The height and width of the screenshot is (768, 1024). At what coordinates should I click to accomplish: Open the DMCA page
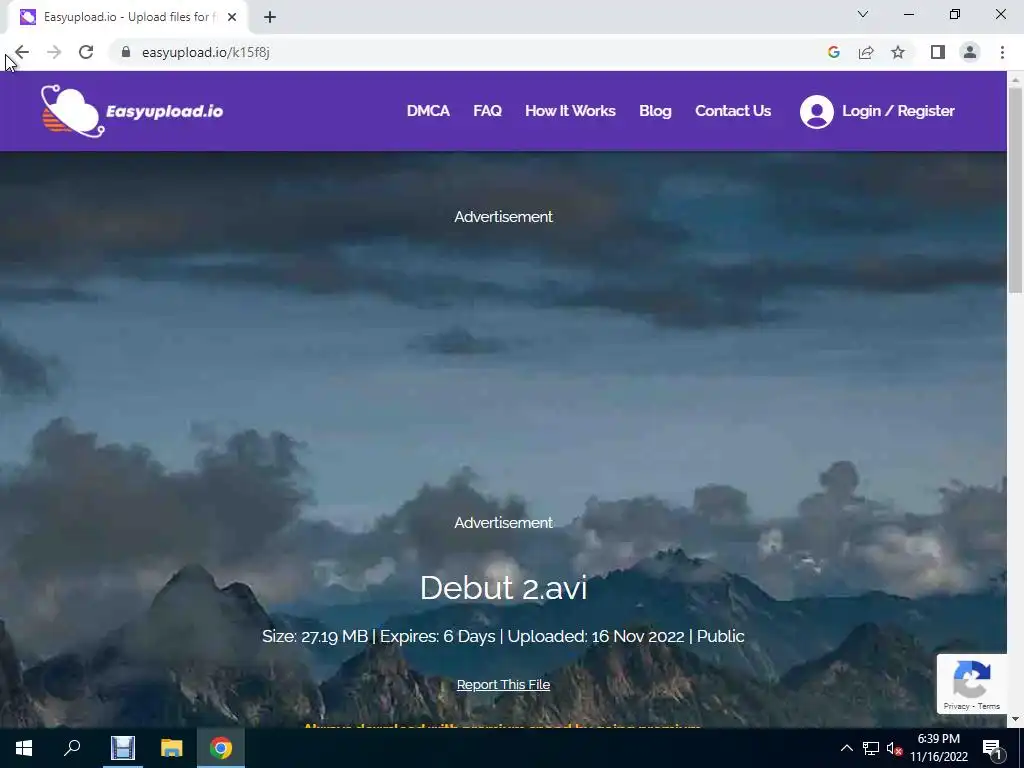click(428, 111)
